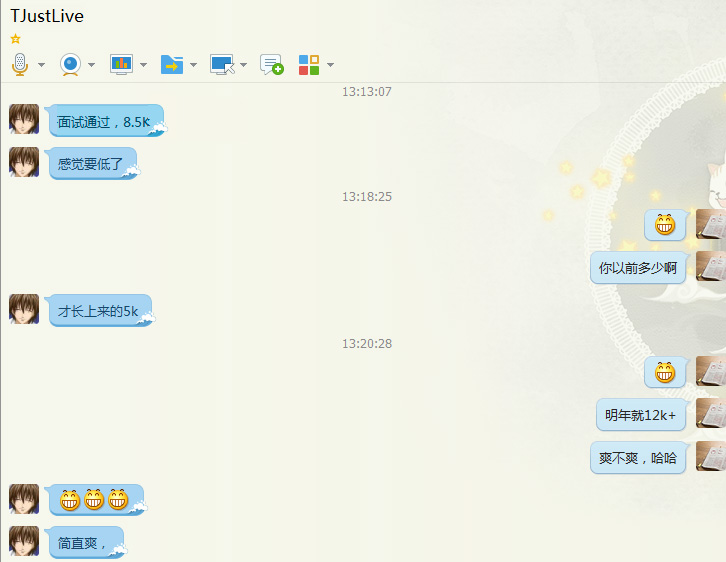
Task: Click the grin emoji sent under 13:18:25
Action: coord(664,225)
